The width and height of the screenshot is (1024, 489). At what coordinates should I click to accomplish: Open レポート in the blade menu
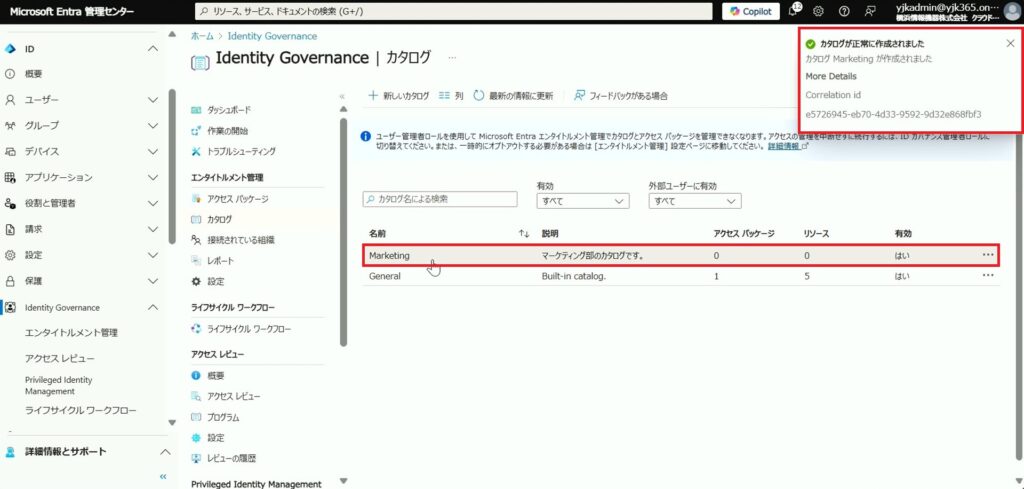(x=220, y=260)
